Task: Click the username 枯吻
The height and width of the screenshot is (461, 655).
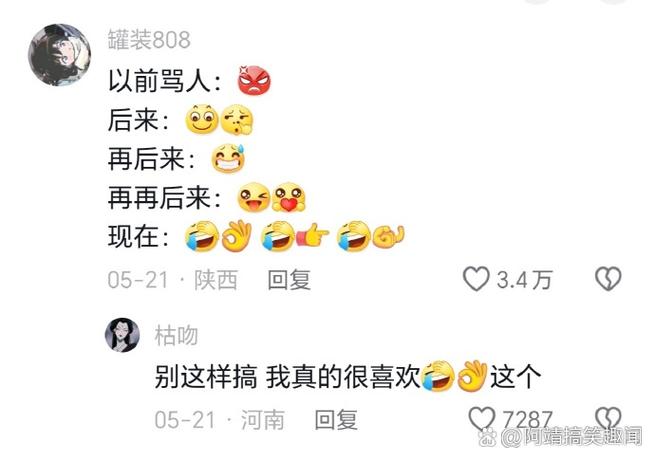Action: 176,335
